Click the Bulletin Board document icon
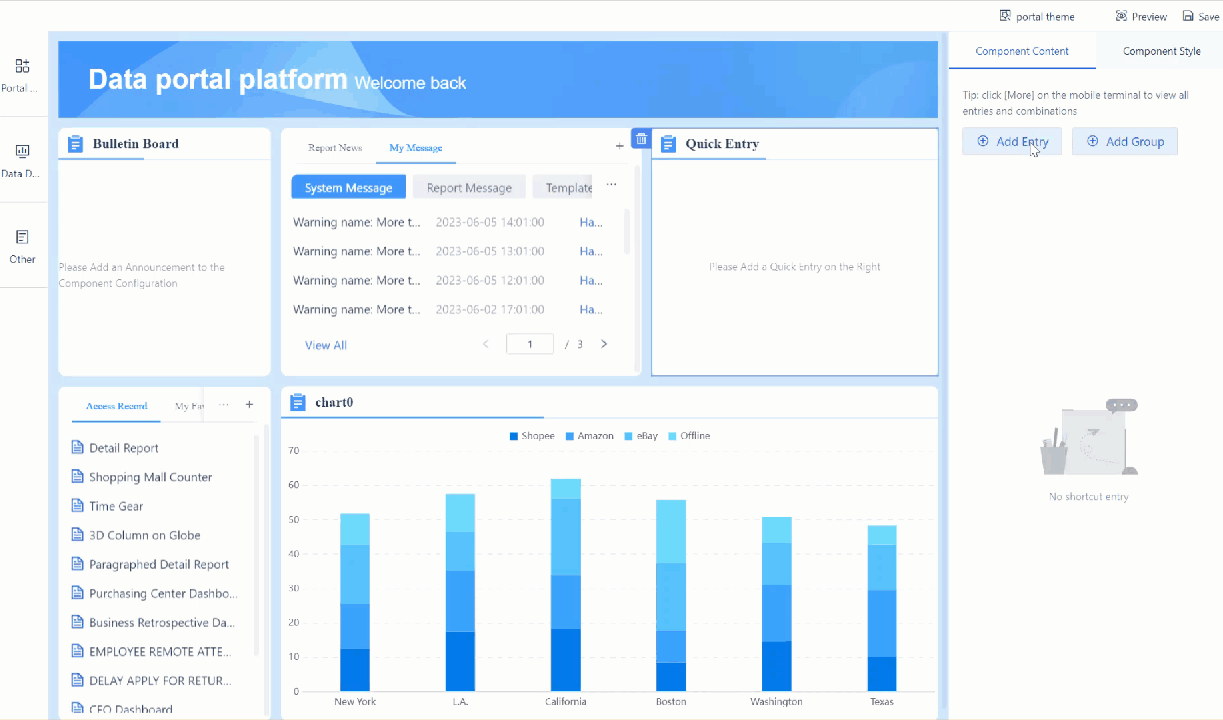 [x=75, y=144]
